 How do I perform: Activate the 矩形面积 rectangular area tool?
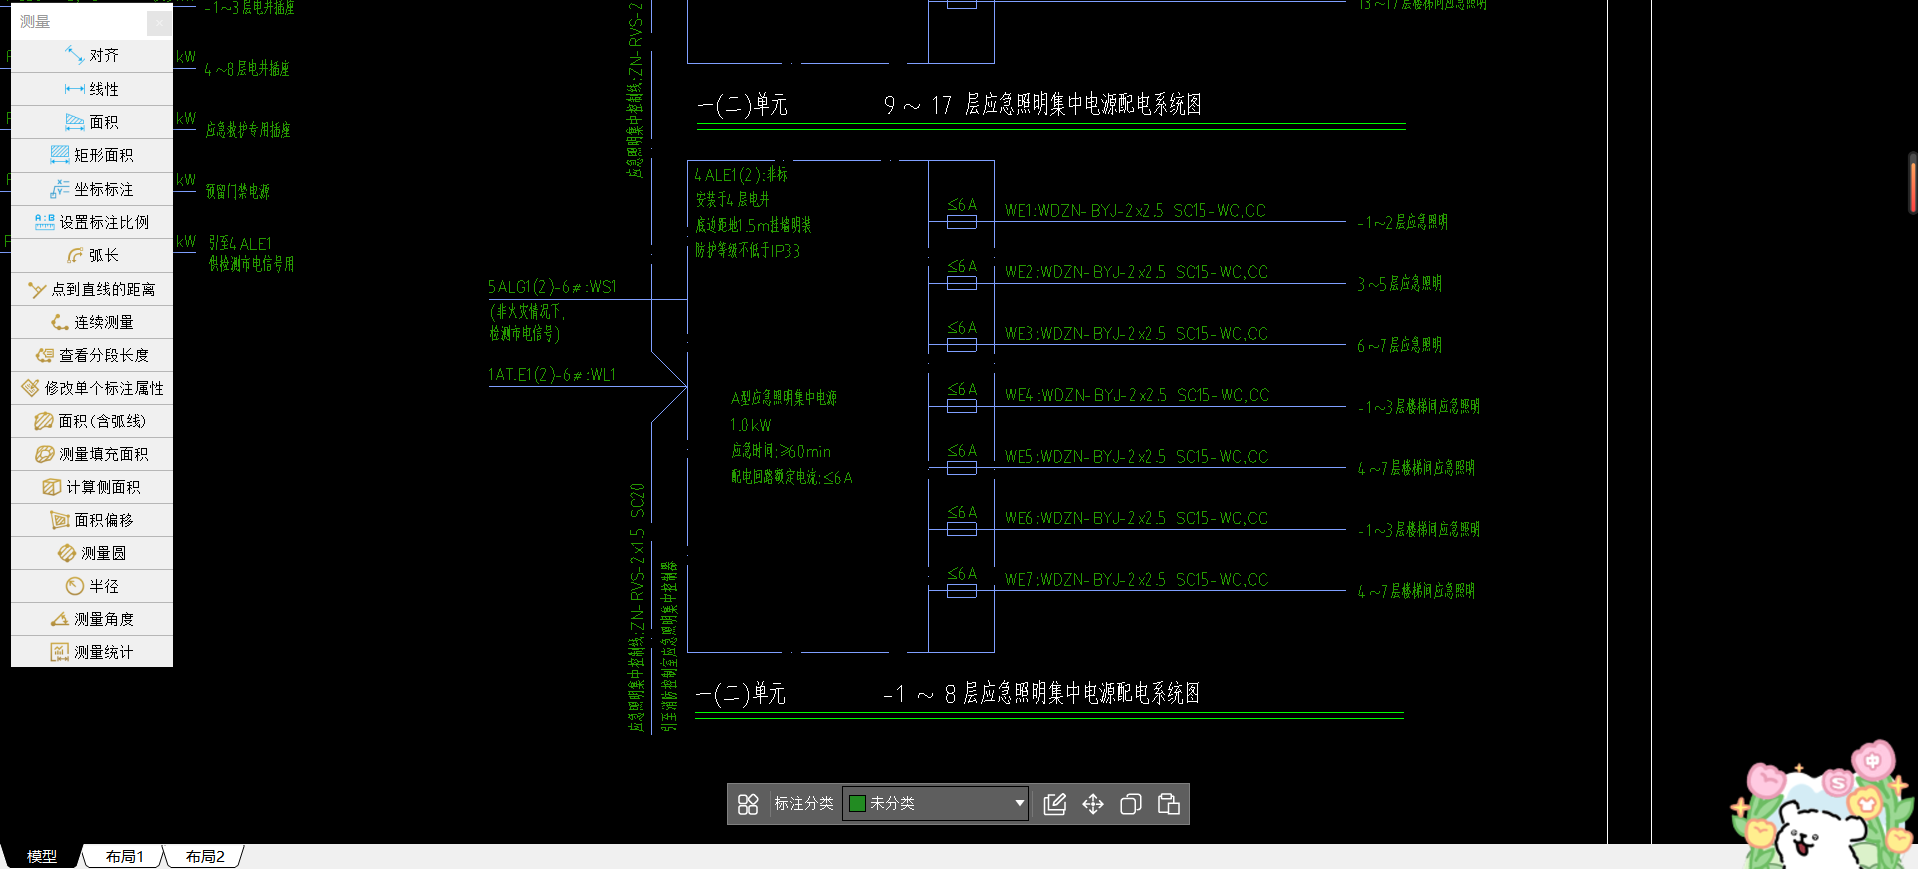[92, 155]
